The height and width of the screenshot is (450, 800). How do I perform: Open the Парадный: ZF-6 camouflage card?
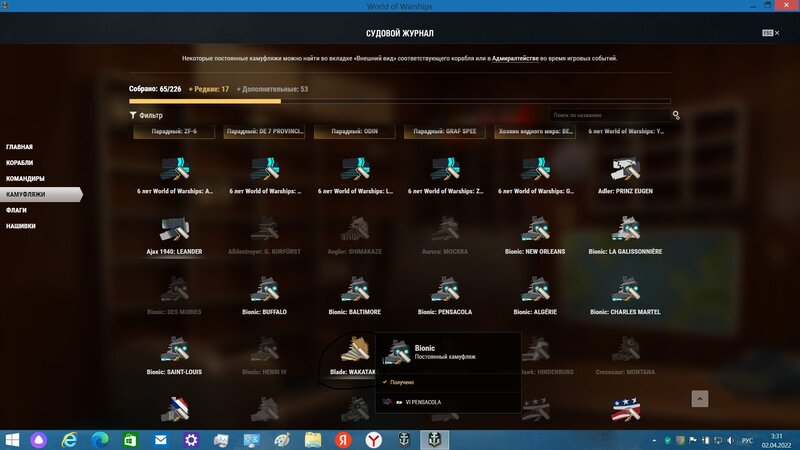tap(174, 132)
